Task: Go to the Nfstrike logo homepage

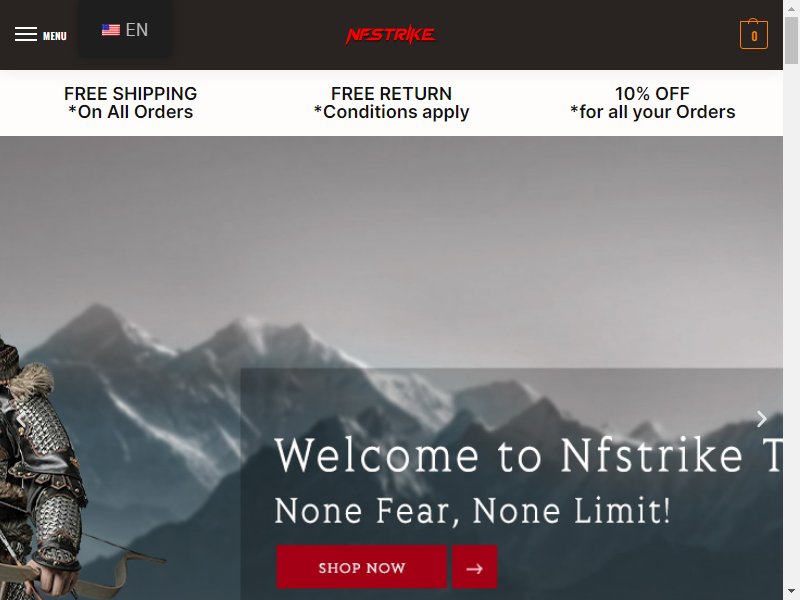Action: [x=391, y=35]
